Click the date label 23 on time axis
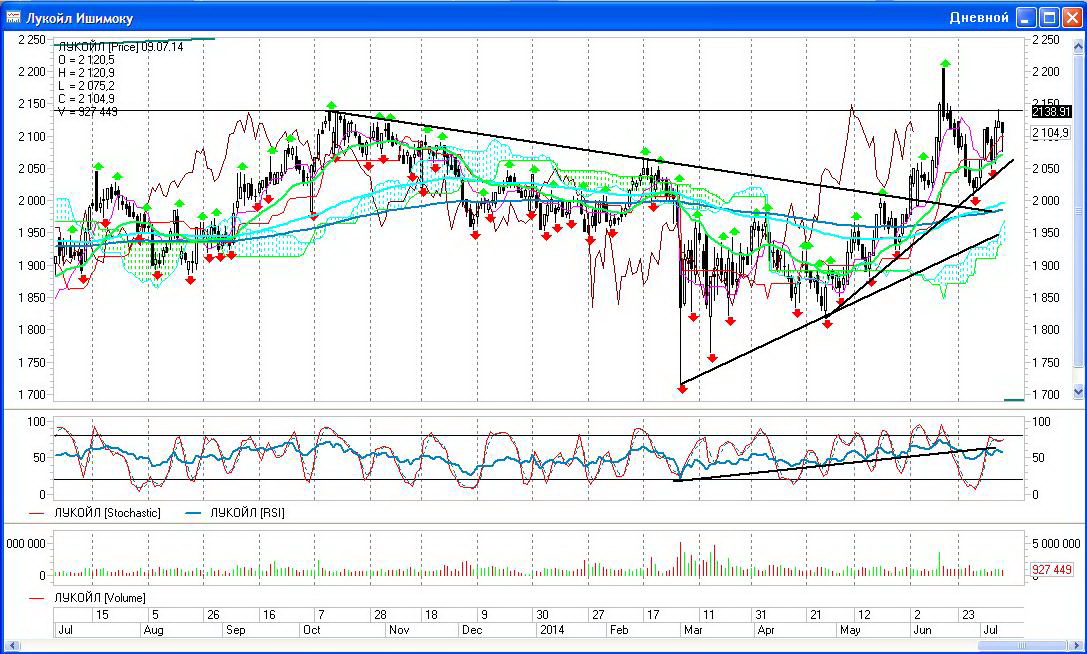This screenshot has width=1087, height=654. click(968, 614)
